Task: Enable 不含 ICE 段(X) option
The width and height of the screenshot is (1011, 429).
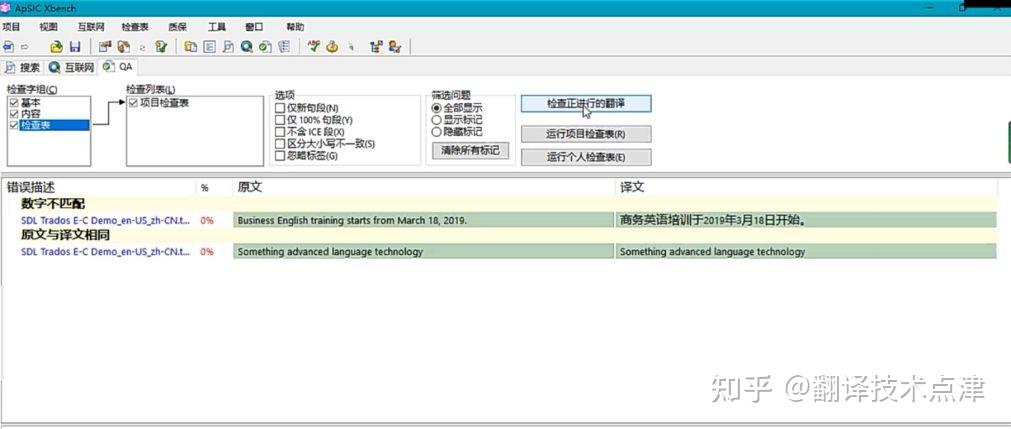Action: pyautogui.click(x=280, y=132)
